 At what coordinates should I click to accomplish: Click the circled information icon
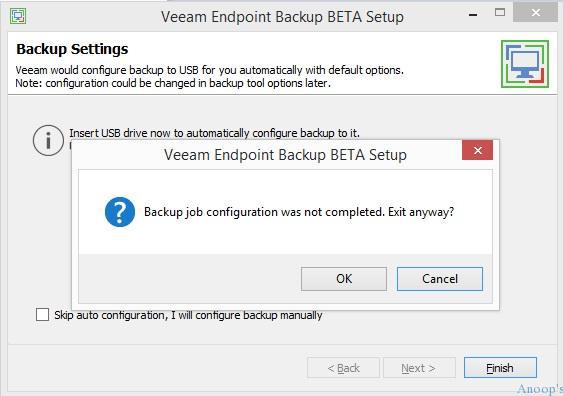tap(48, 140)
